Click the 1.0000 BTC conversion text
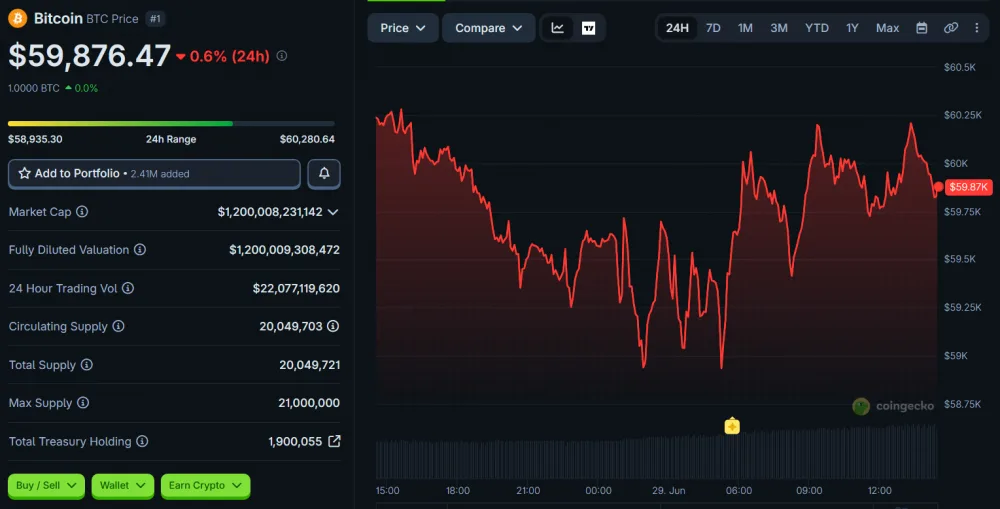Viewport: 1000px width, 509px height. [34, 88]
